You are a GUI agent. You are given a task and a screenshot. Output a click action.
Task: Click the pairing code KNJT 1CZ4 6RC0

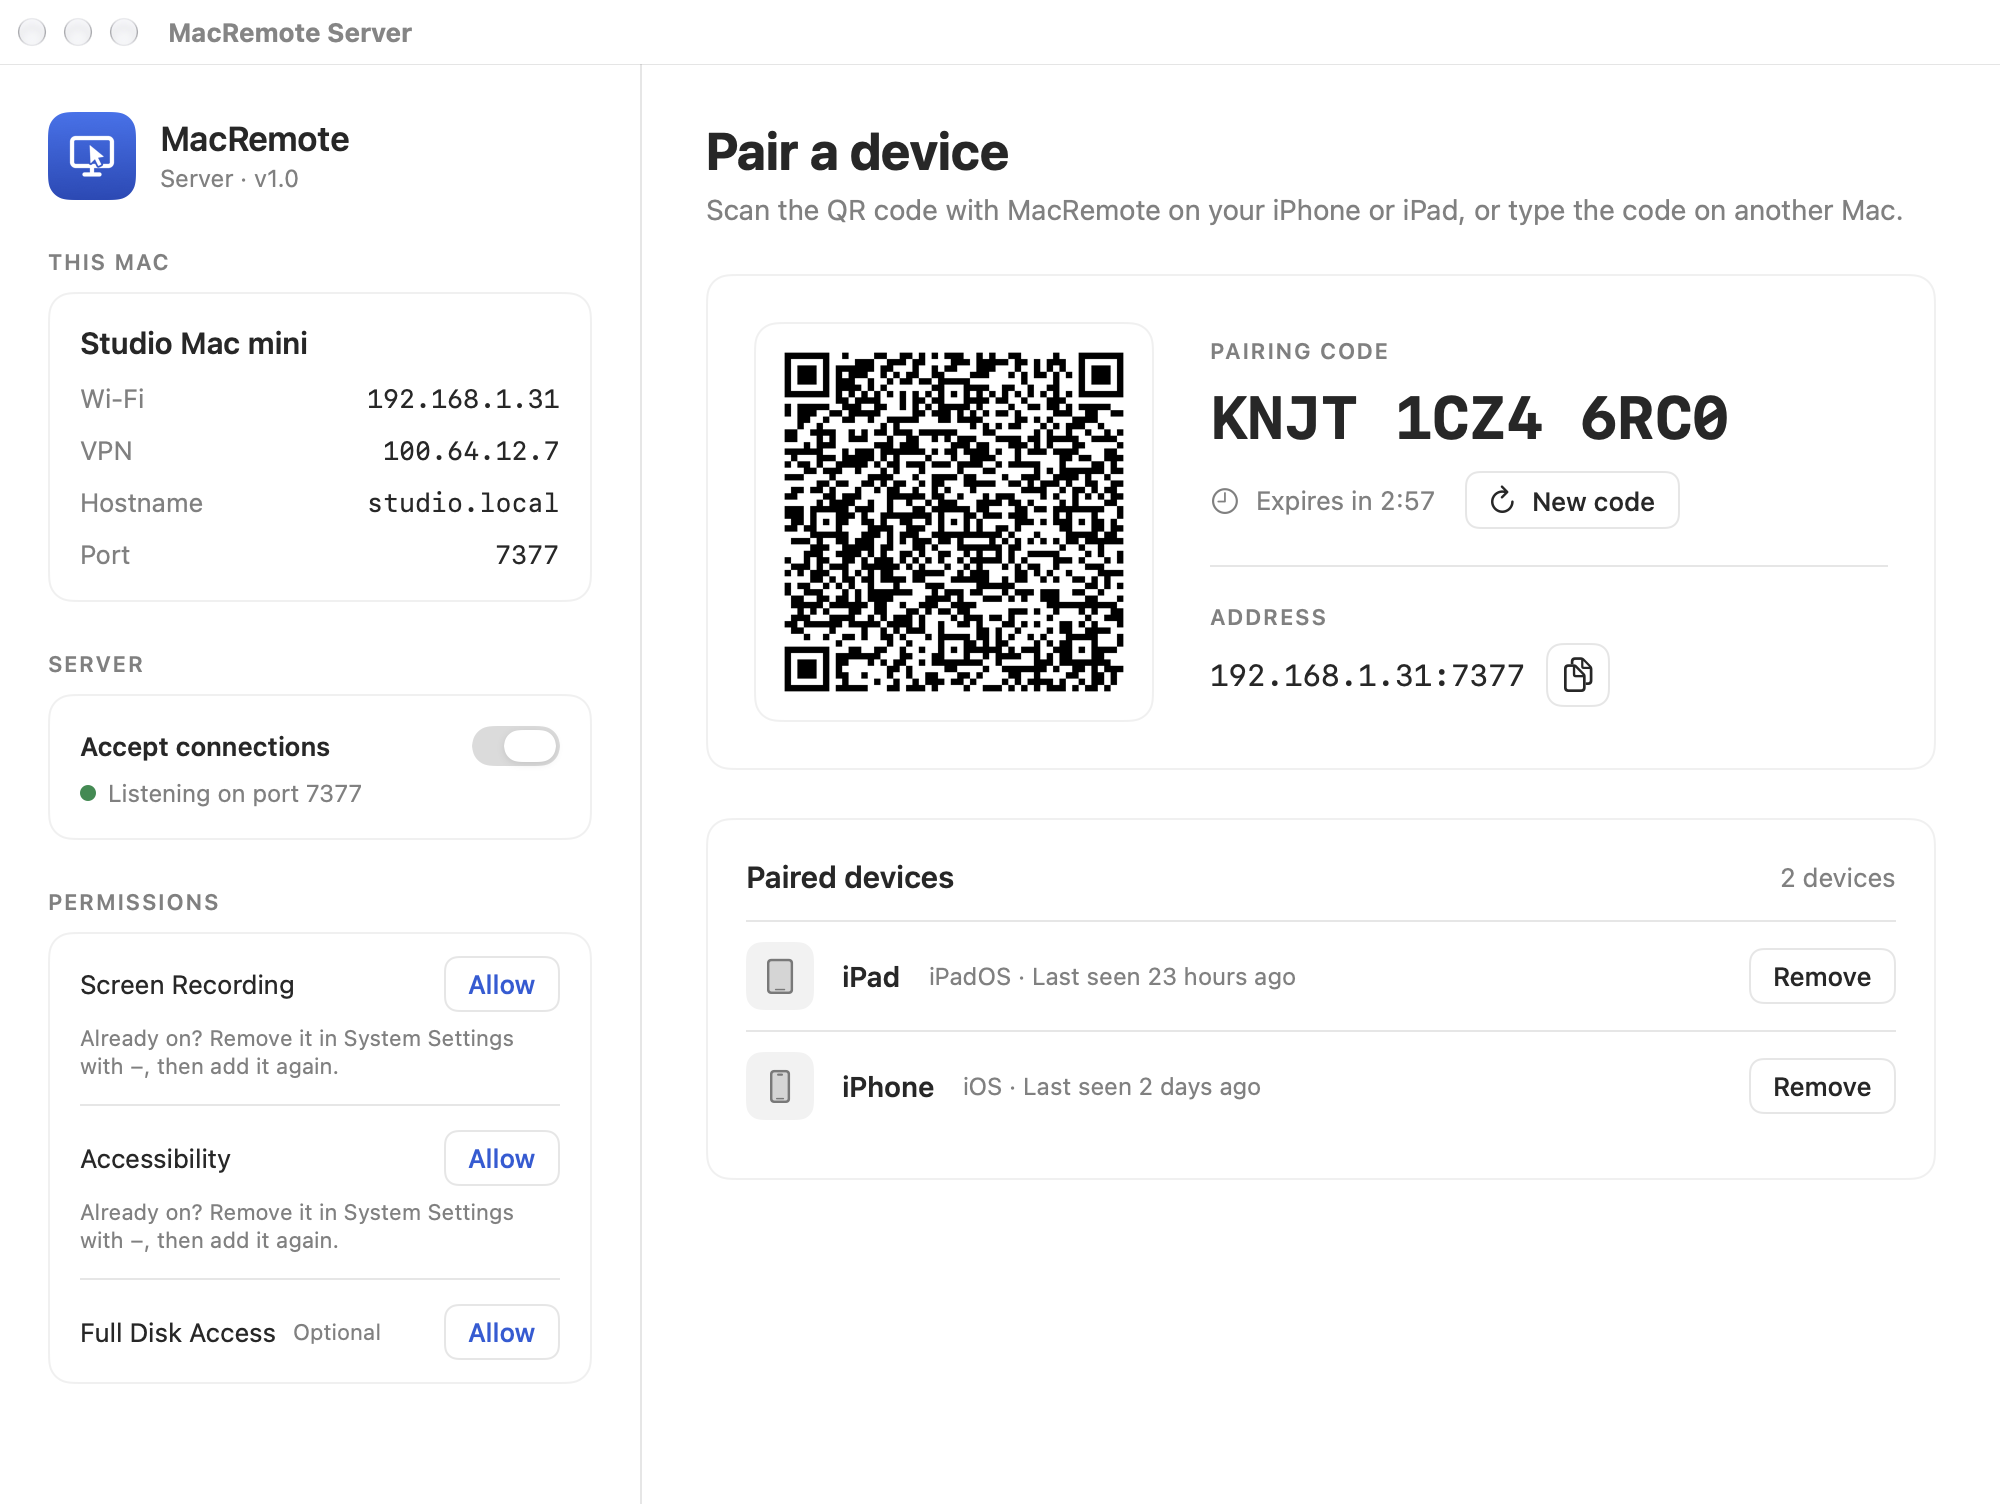click(1469, 418)
